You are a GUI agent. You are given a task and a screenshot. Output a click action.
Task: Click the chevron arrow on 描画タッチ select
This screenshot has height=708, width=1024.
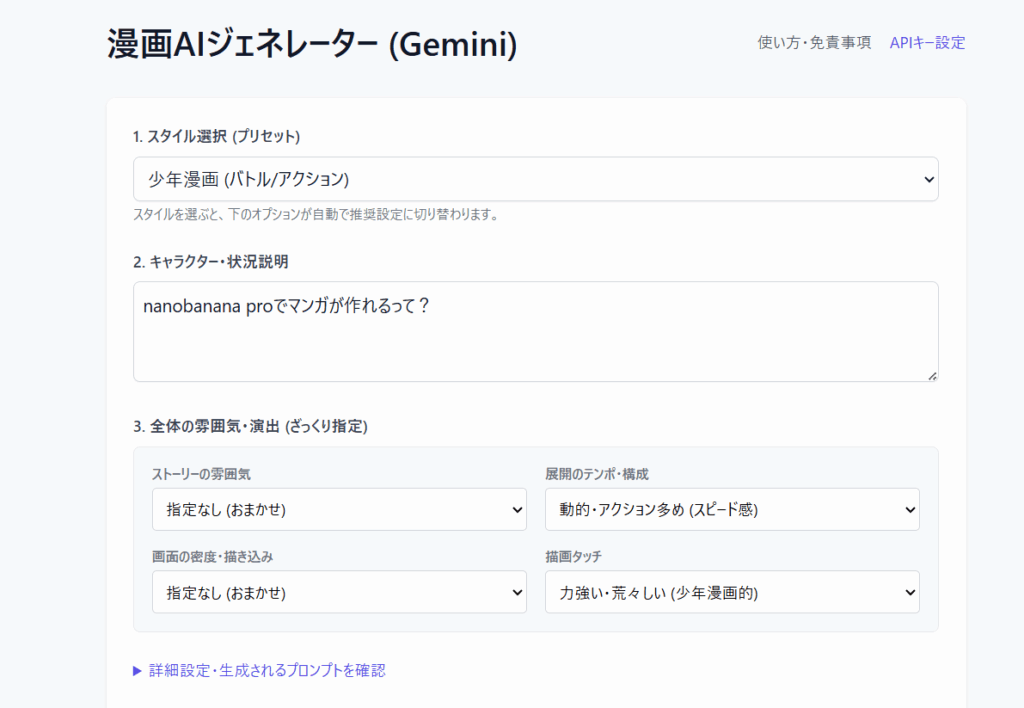(910, 592)
